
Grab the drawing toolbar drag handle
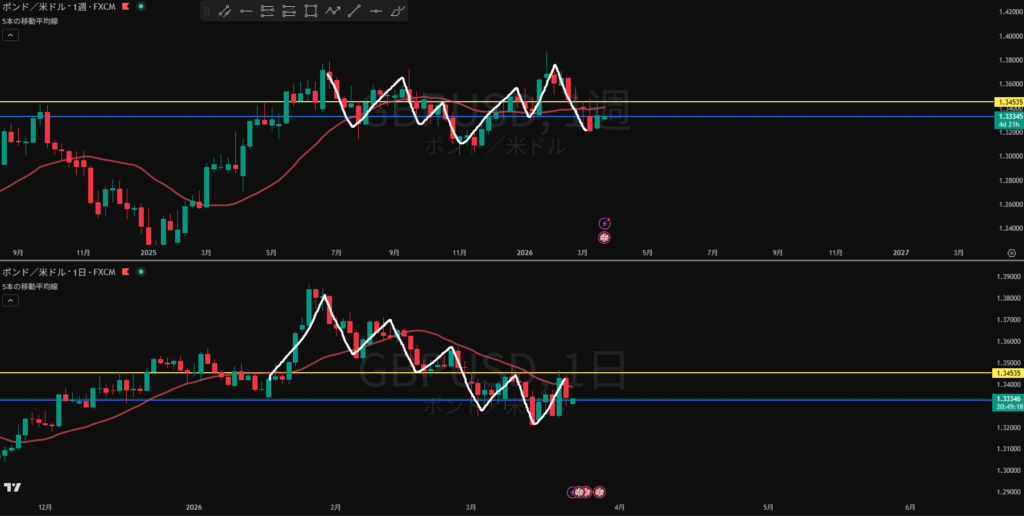pyautogui.click(x=206, y=12)
